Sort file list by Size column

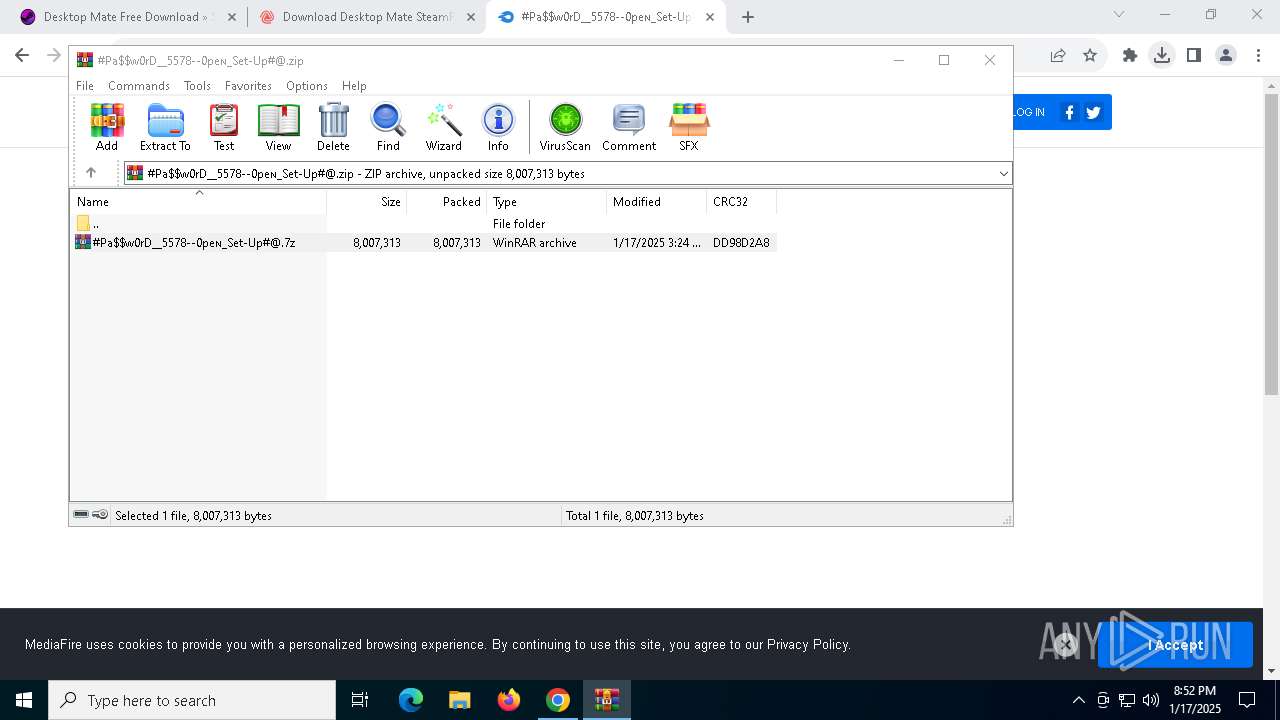tap(367, 201)
